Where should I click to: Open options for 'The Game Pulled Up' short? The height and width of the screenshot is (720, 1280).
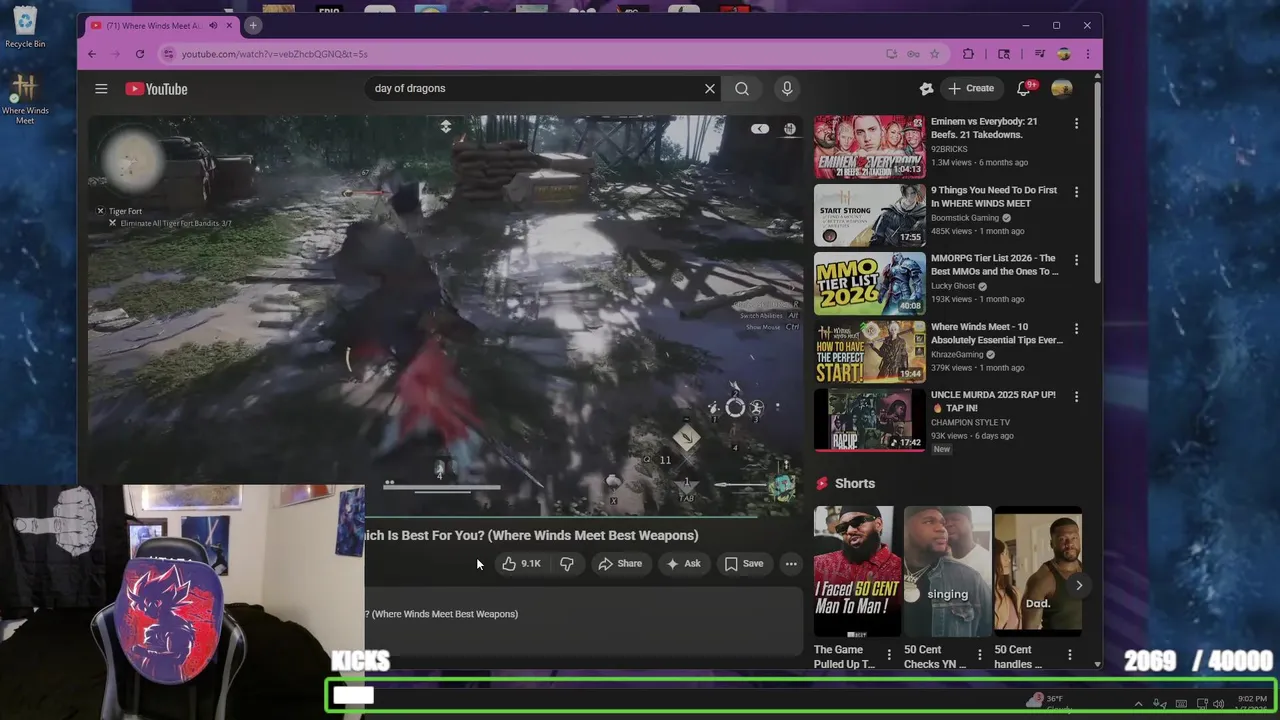[889, 656]
